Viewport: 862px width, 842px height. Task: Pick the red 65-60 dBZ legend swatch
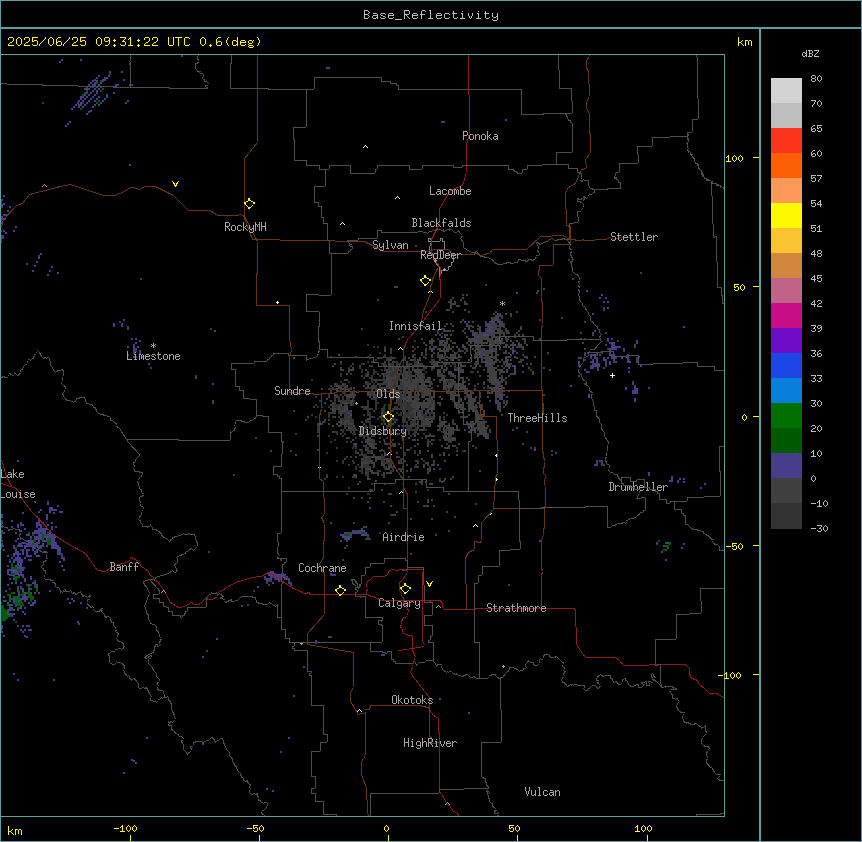[x=786, y=140]
